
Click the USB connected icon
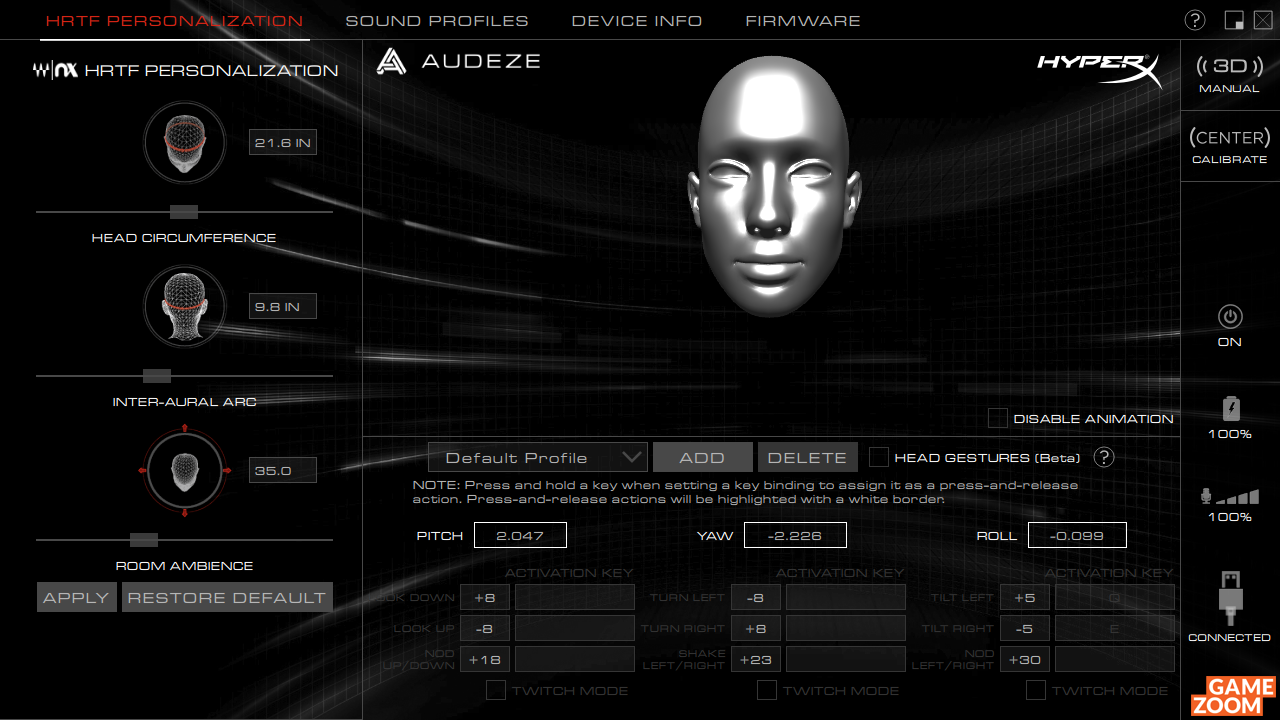(x=1230, y=597)
